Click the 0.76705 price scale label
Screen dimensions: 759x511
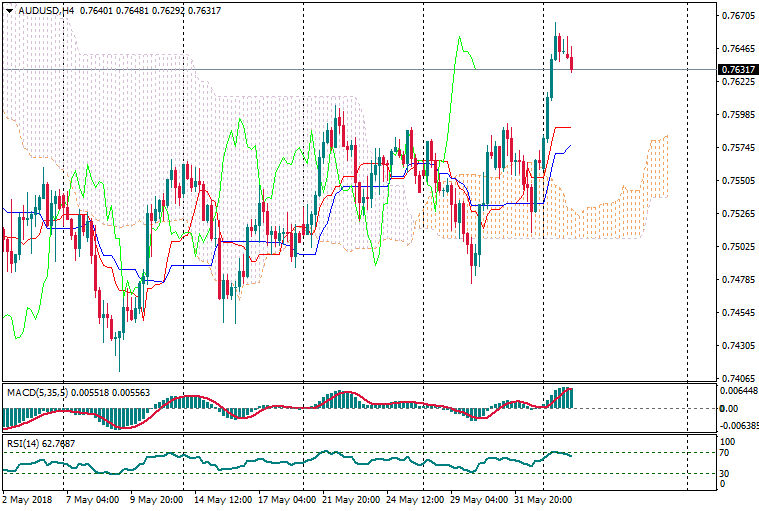coord(736,16)
